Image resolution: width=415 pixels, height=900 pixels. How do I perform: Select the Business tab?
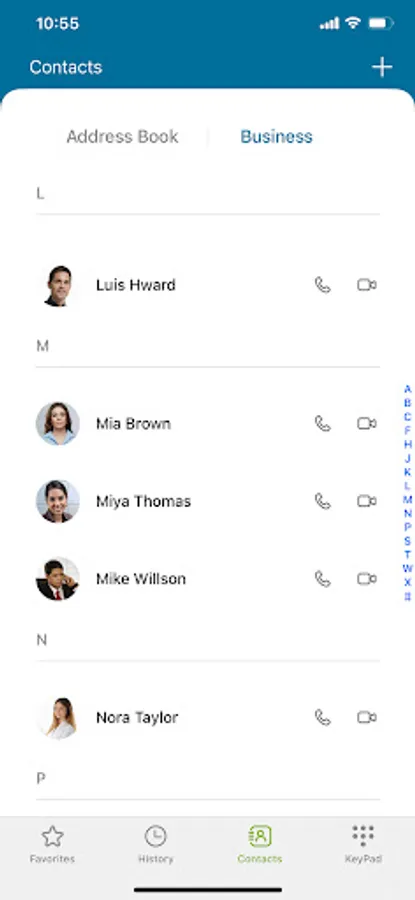[x=276, y=137]
